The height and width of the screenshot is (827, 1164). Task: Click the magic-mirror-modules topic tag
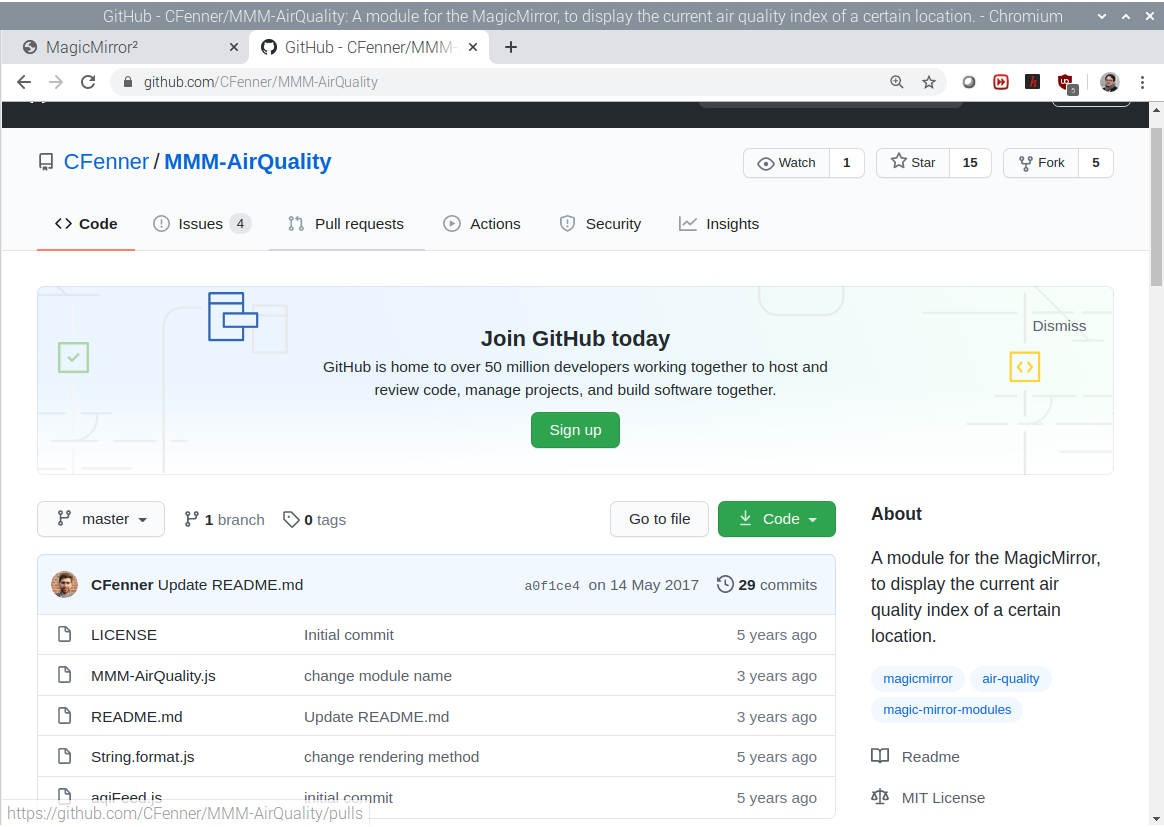click(946, 710)
